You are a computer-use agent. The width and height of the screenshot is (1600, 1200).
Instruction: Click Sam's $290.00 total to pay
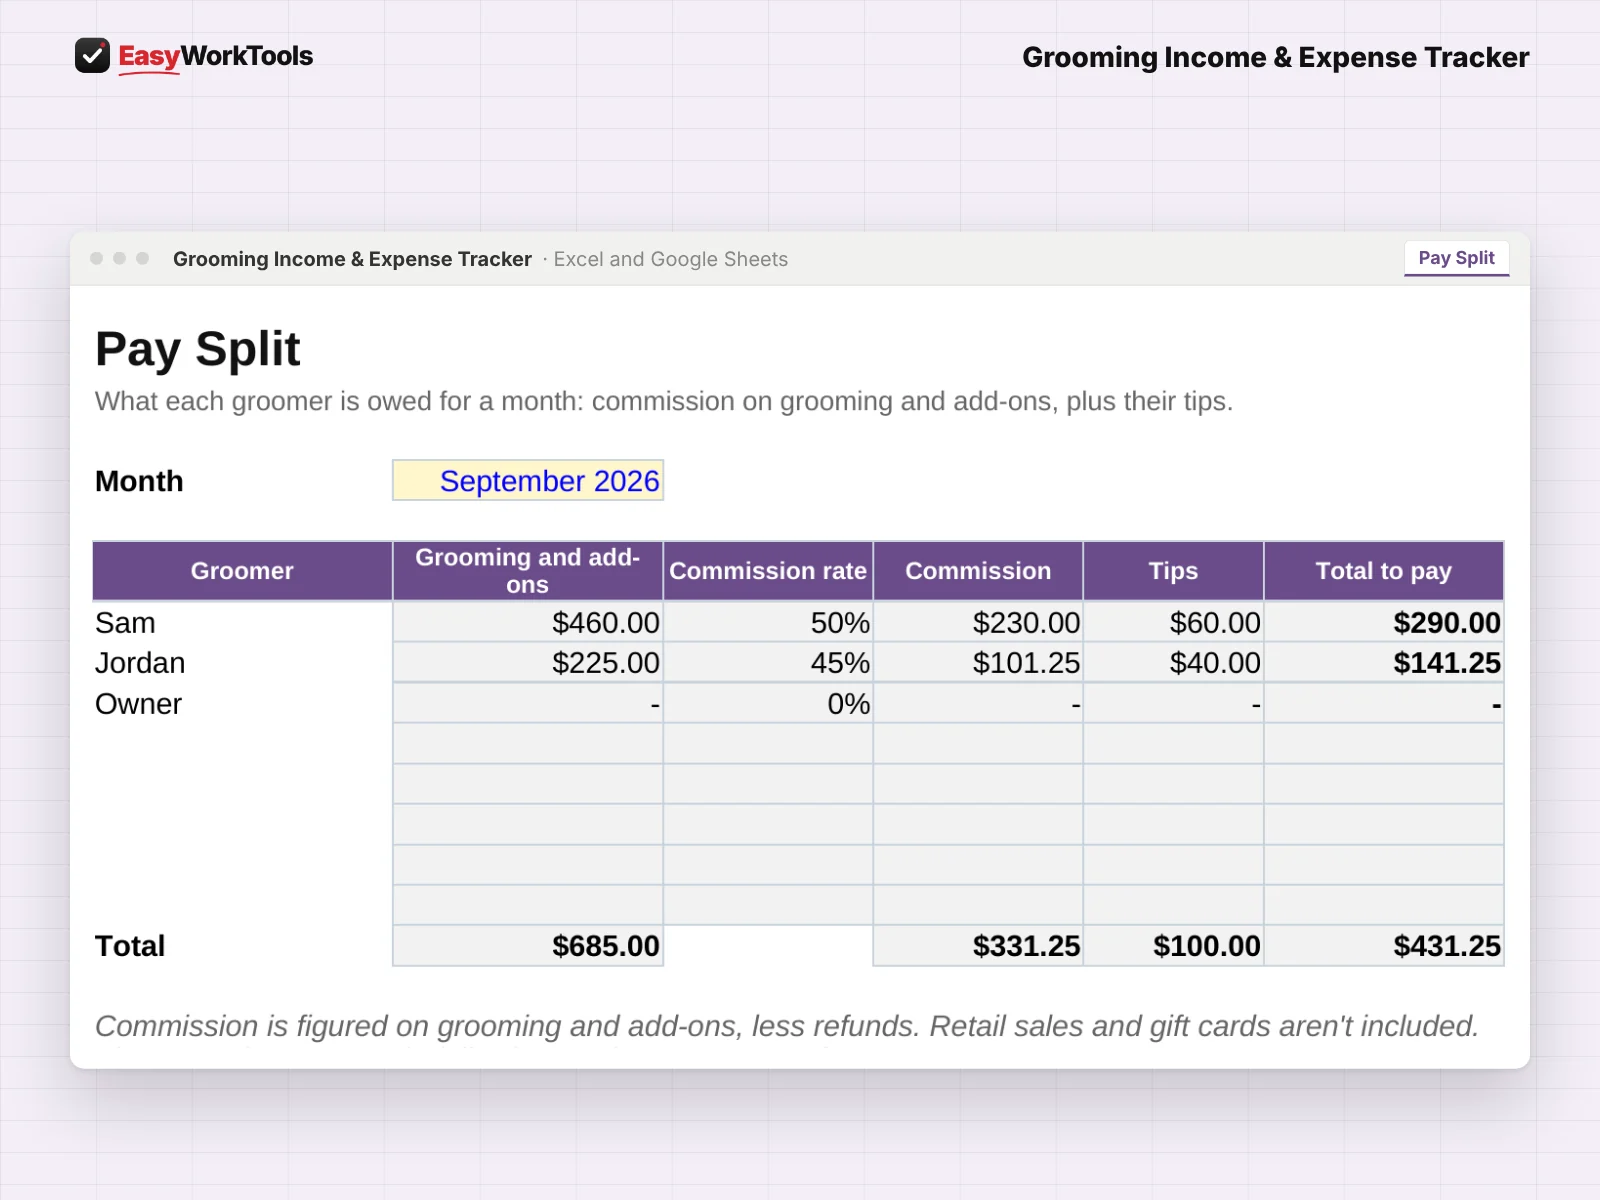[1384, 623]
